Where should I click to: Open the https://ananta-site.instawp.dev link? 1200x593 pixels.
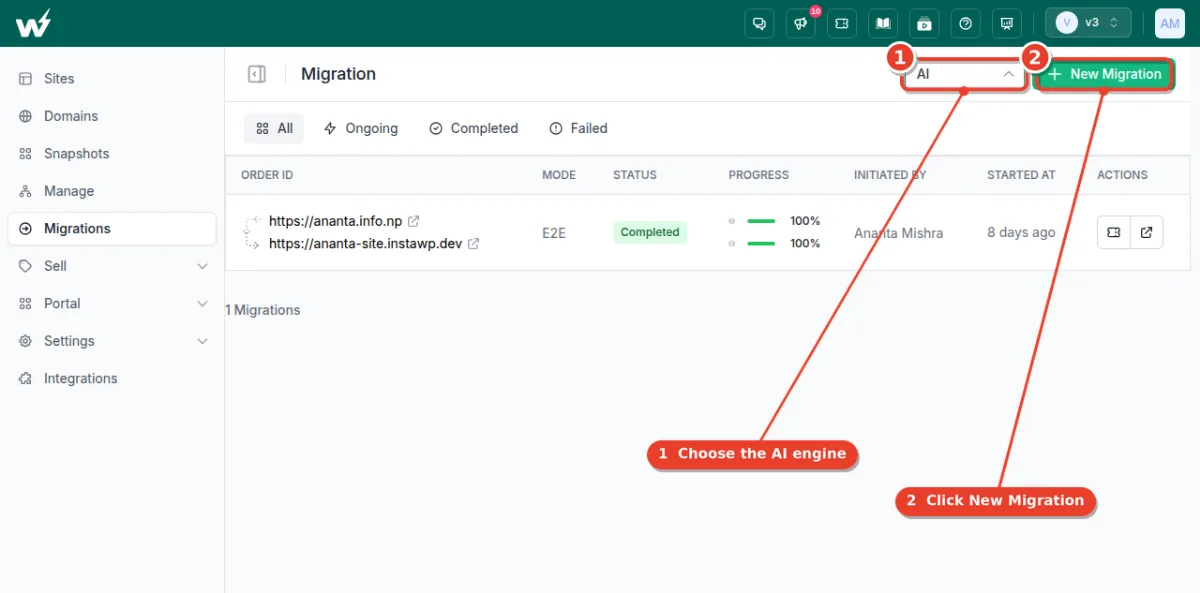(x=365, y=243)
